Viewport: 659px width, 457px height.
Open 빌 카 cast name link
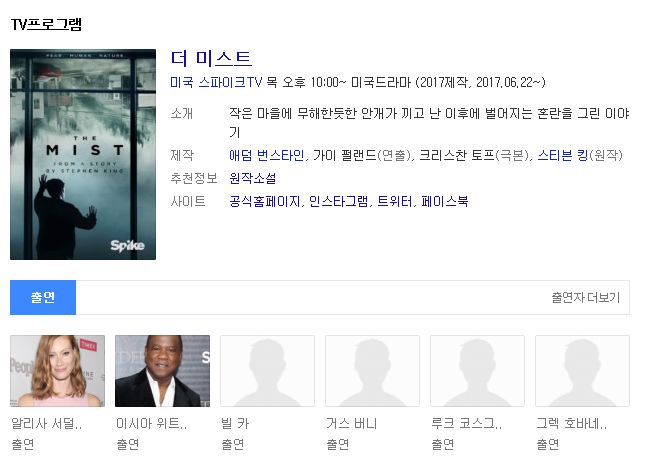click(235, 423)
